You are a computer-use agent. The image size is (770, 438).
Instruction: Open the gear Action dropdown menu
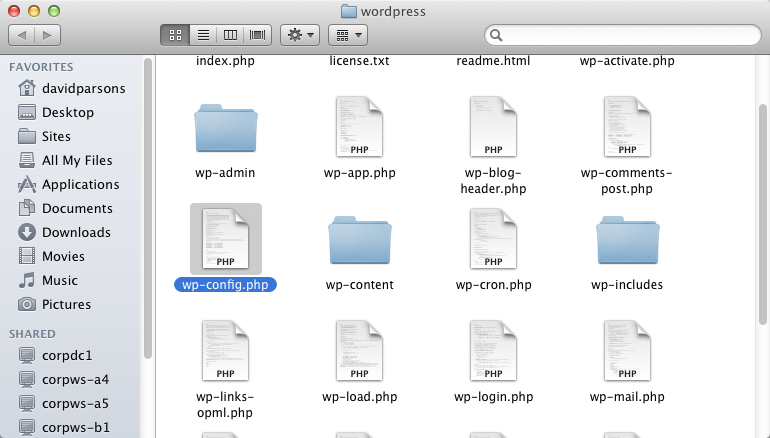300,35
